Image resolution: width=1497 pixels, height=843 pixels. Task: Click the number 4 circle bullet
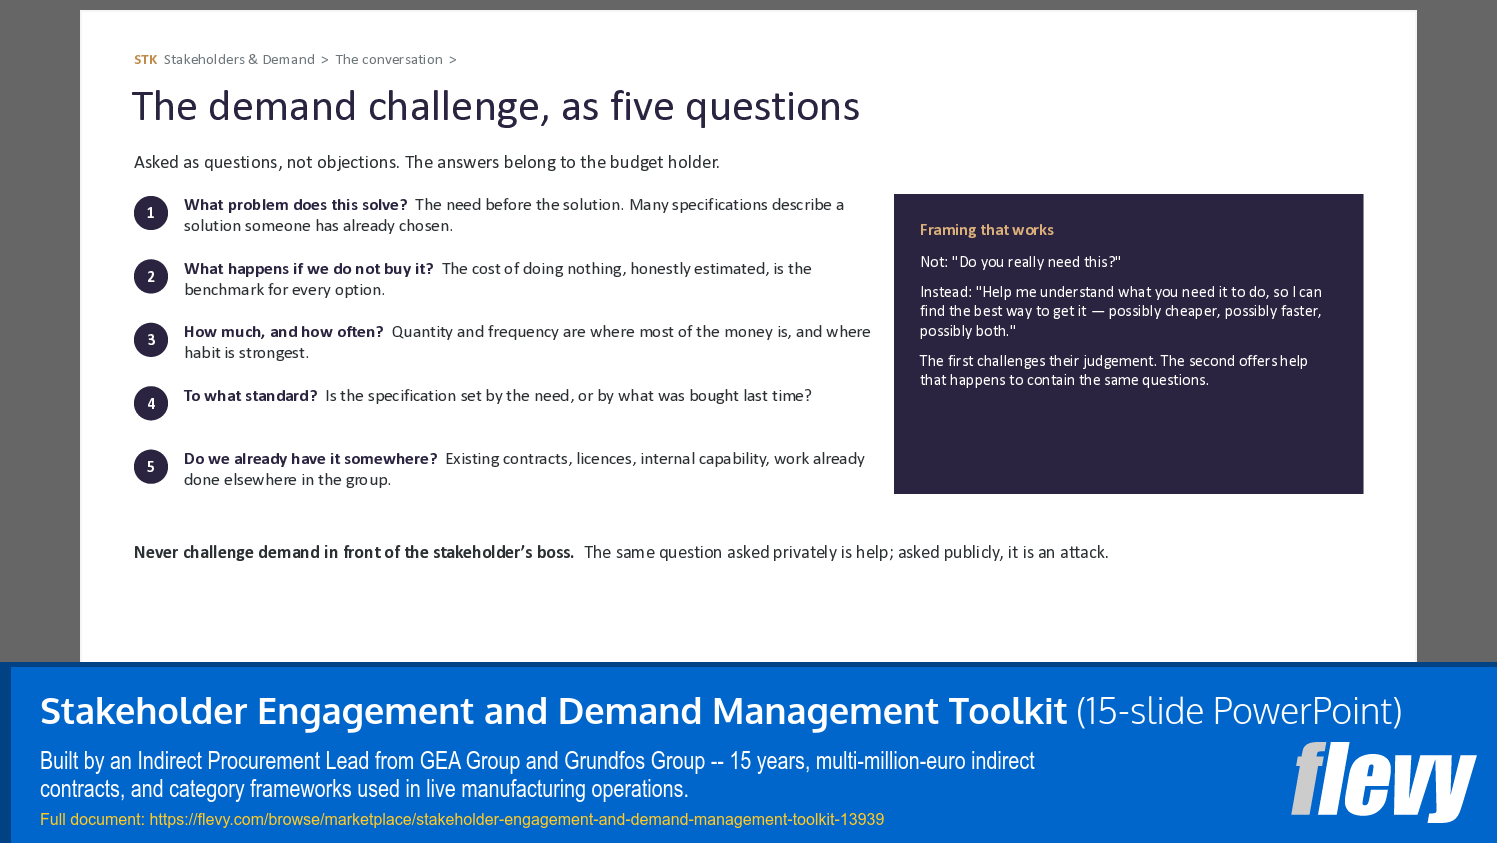[x=151, y=403]
